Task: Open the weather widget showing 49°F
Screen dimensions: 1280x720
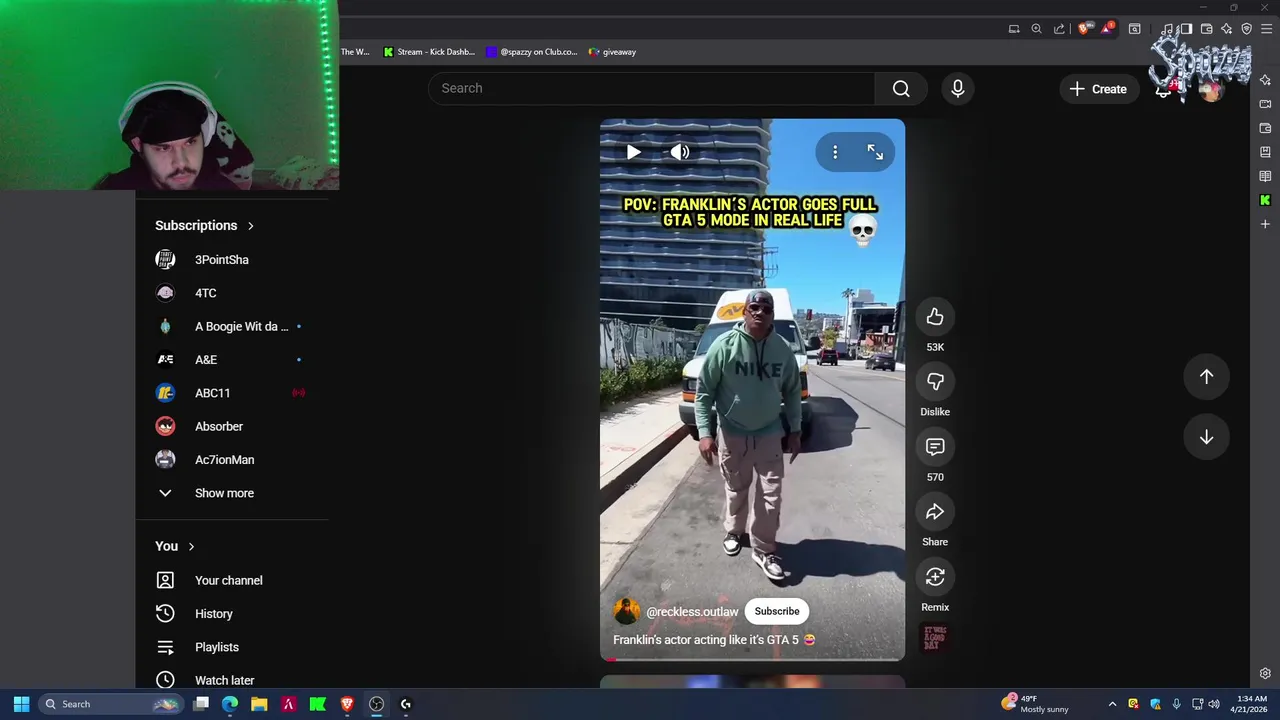Action: click(1035, 704)
